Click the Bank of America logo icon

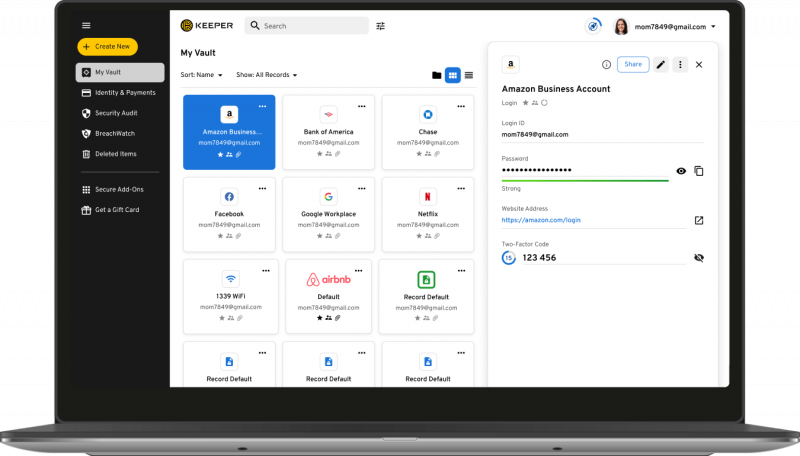click(x=329, y=114)
